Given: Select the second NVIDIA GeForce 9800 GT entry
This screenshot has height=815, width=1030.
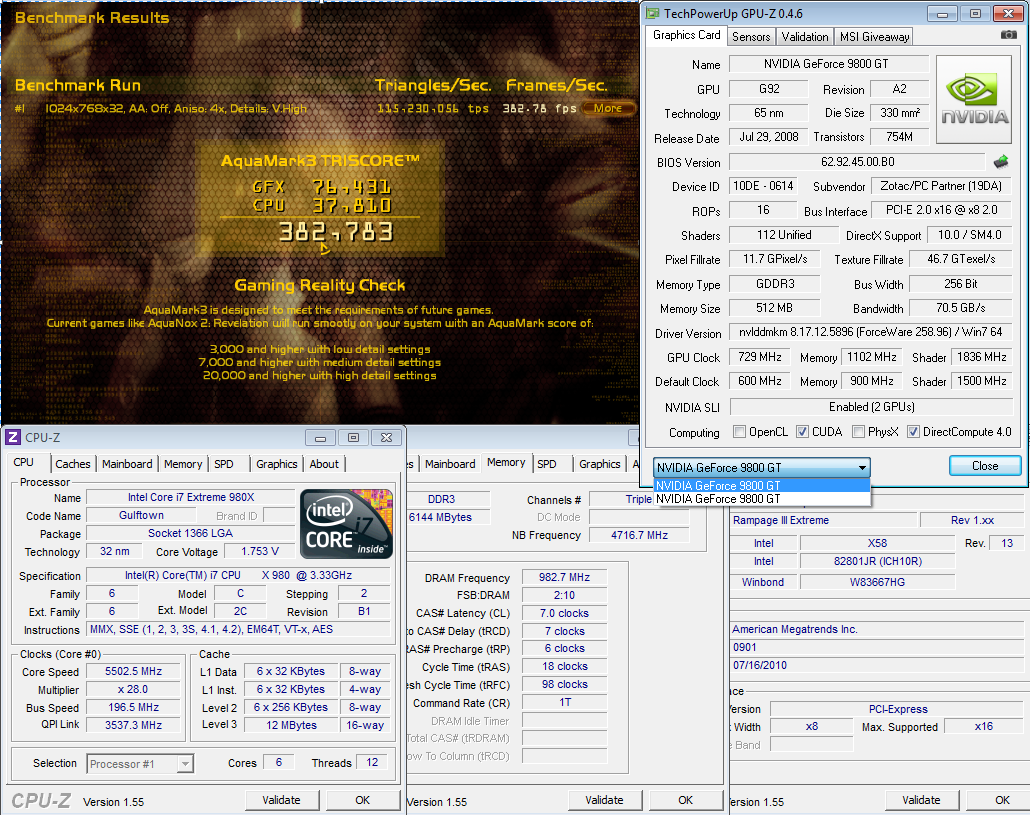Looking at the screenshot, I should tap(762, 498).
